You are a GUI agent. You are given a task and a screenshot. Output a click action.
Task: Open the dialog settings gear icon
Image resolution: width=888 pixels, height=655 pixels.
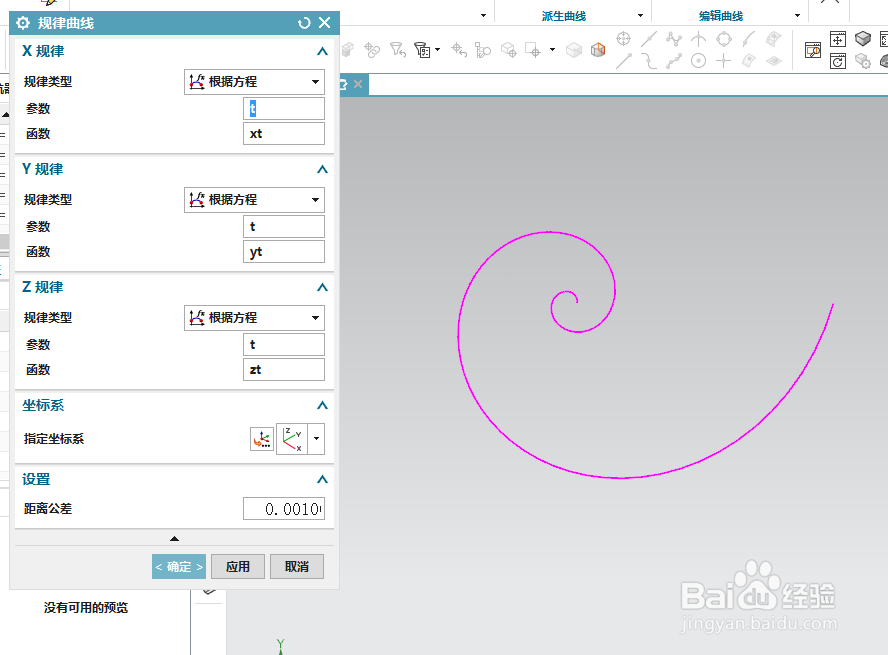[x=23, y=23]
